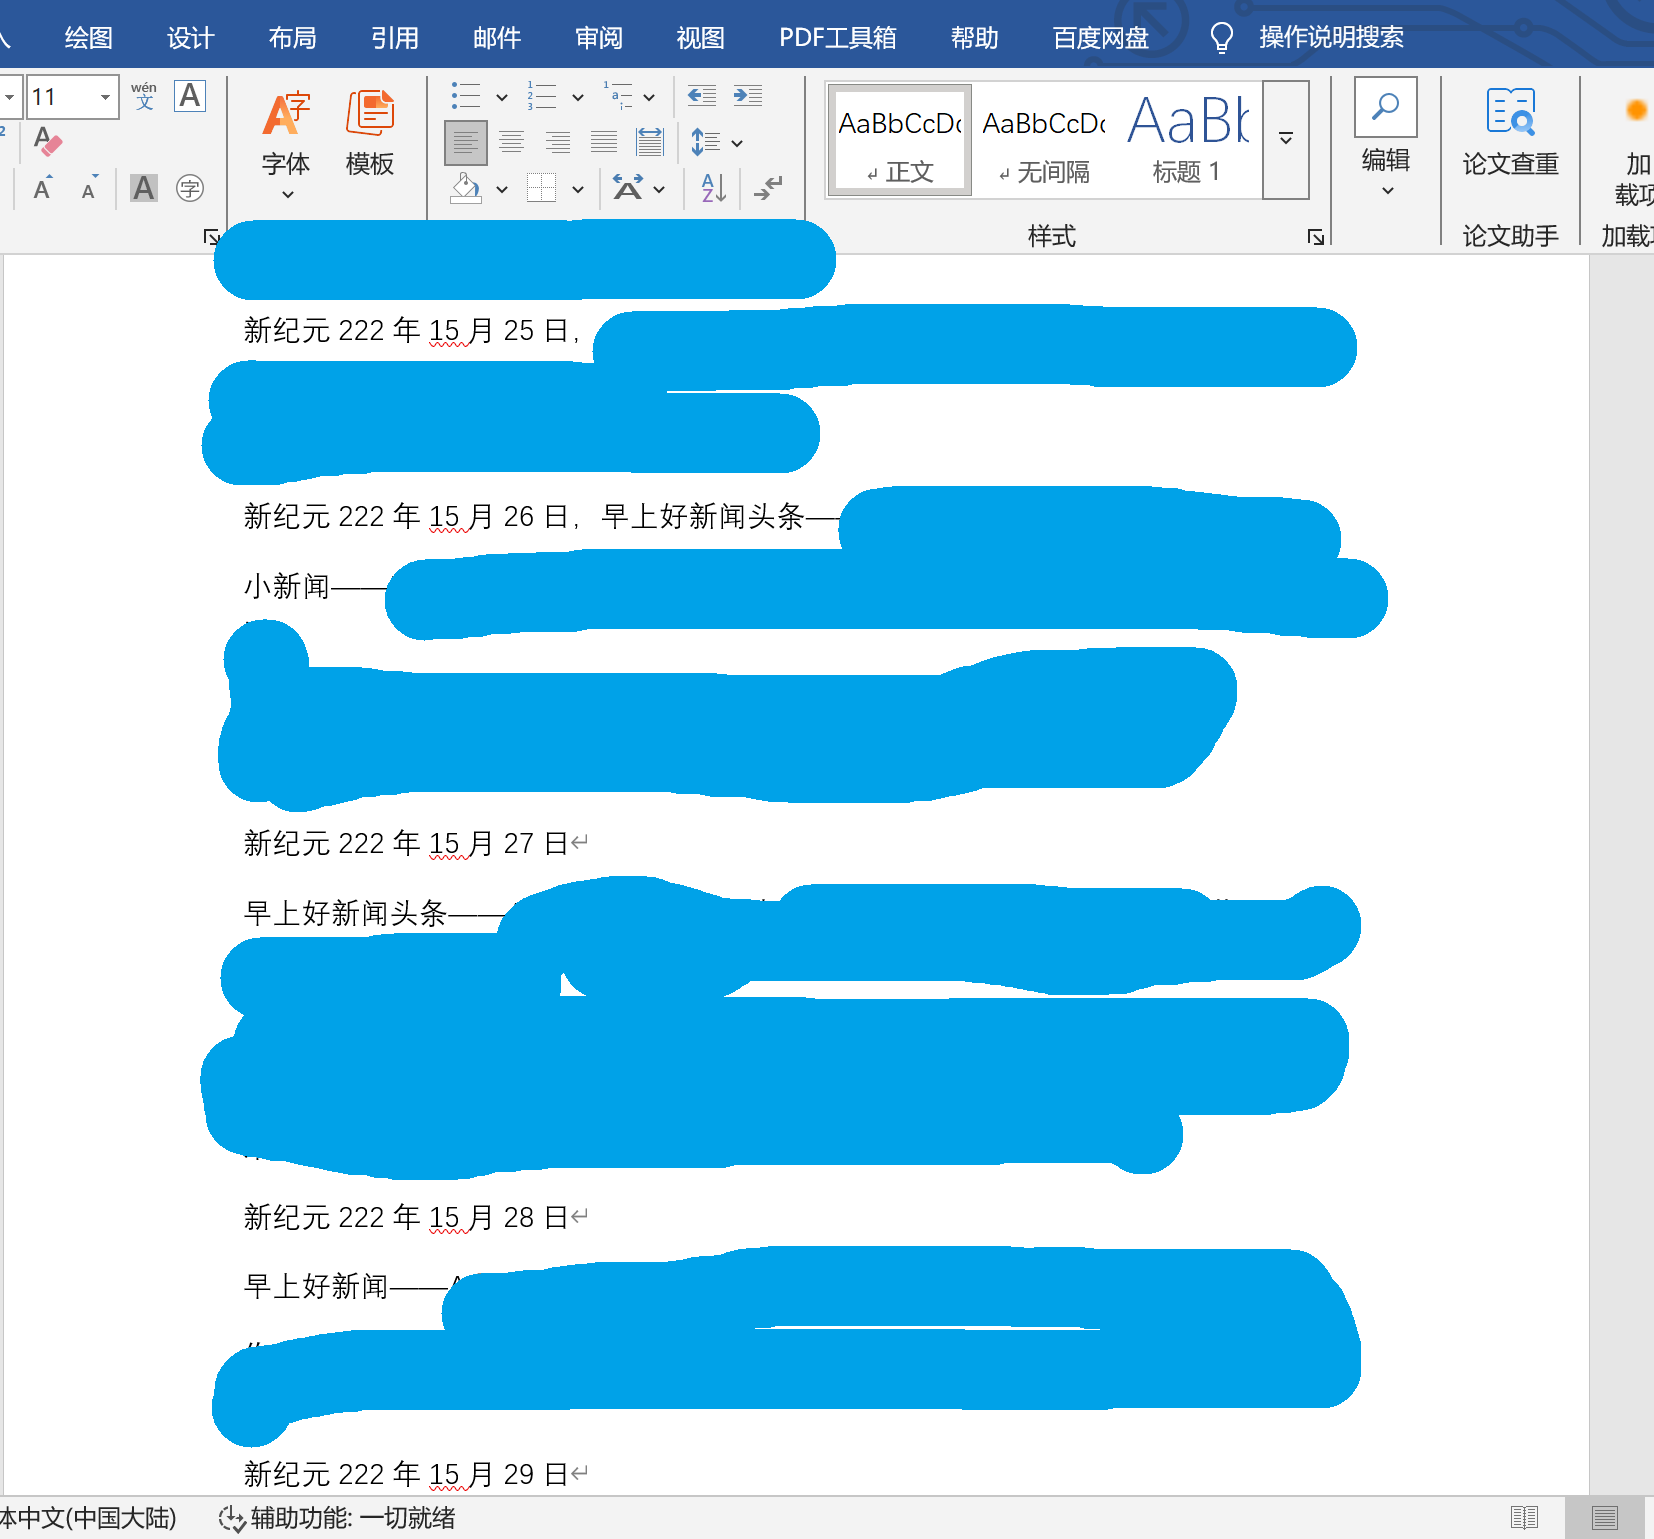The image size is (1654, 1539).
Task: Open the PDF工具箱 ribbon tab
Action: coord(836,37)
